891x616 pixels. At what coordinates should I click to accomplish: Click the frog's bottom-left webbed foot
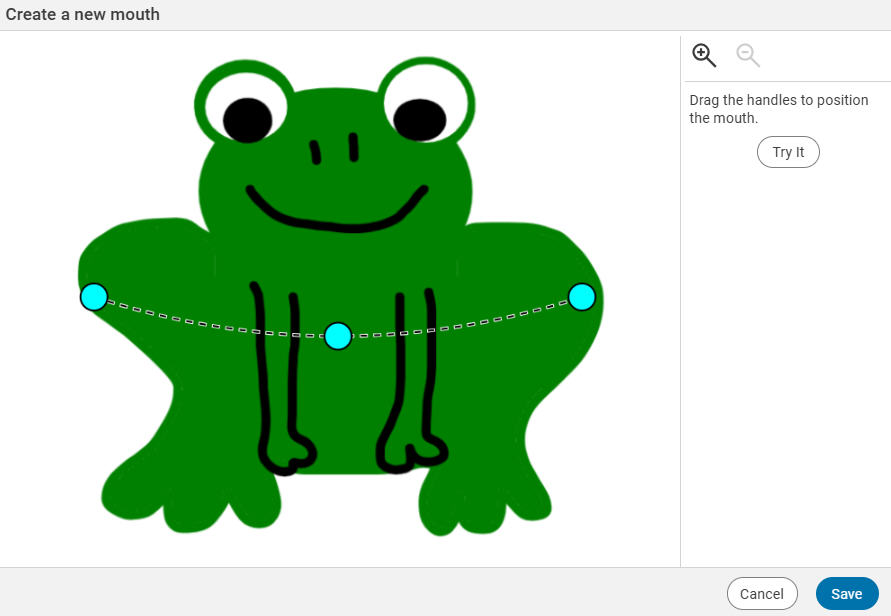(180, 495)
